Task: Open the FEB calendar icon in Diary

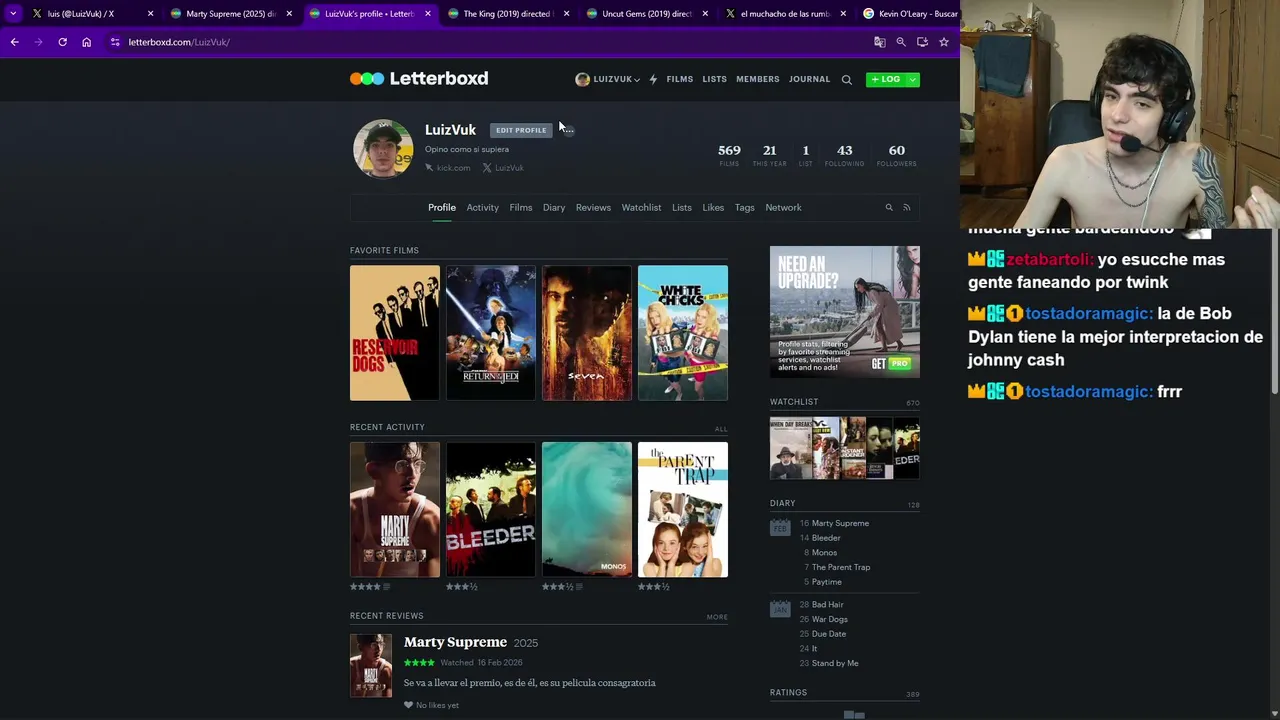Action: [x=780, y=526]
